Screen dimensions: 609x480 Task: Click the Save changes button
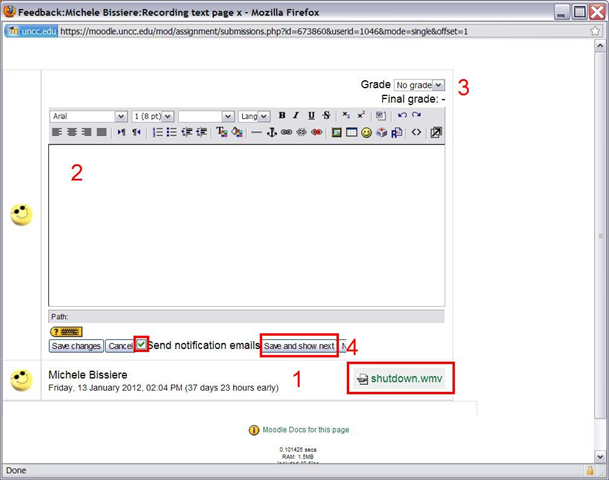[x=76, y=346]
